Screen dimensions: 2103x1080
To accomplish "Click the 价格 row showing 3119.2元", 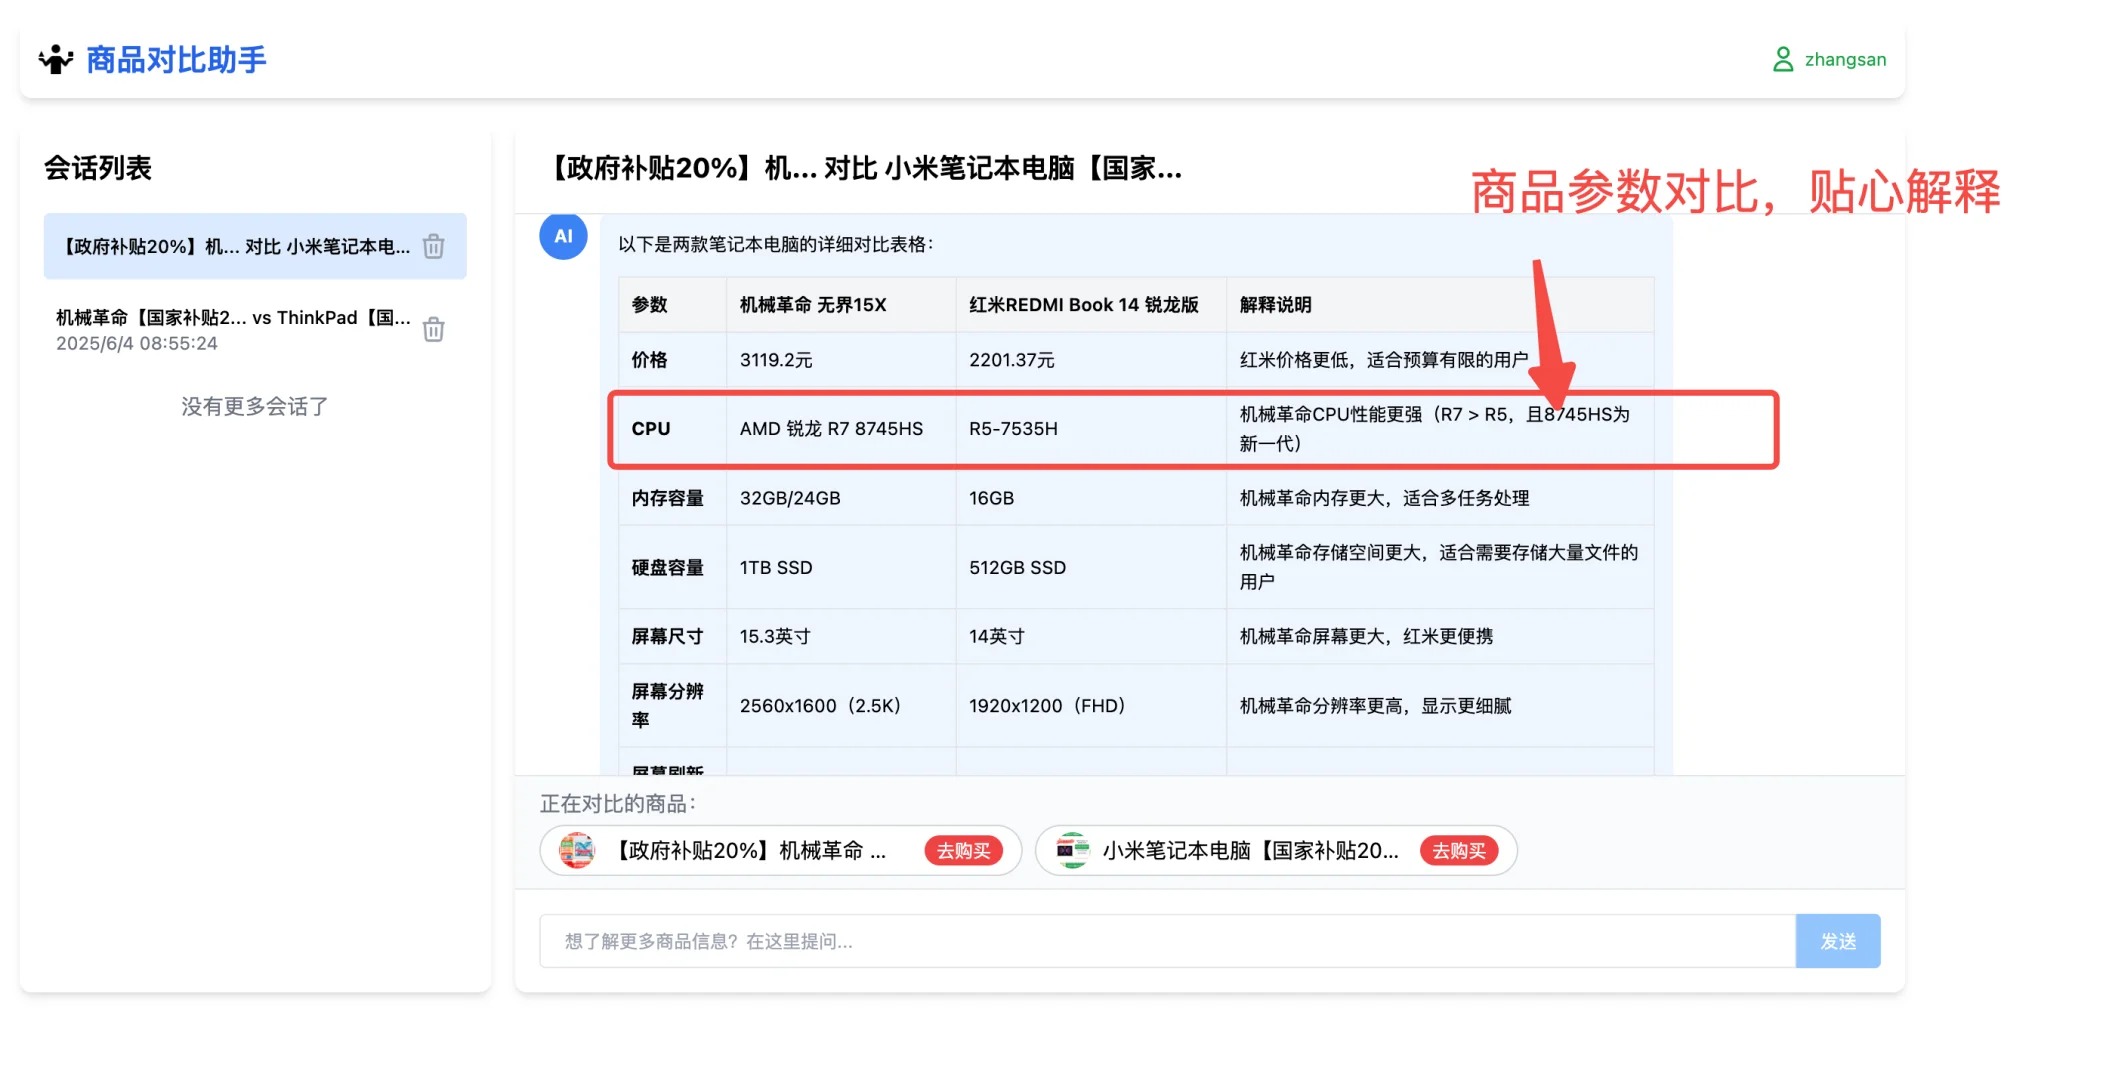I will 775,360.
